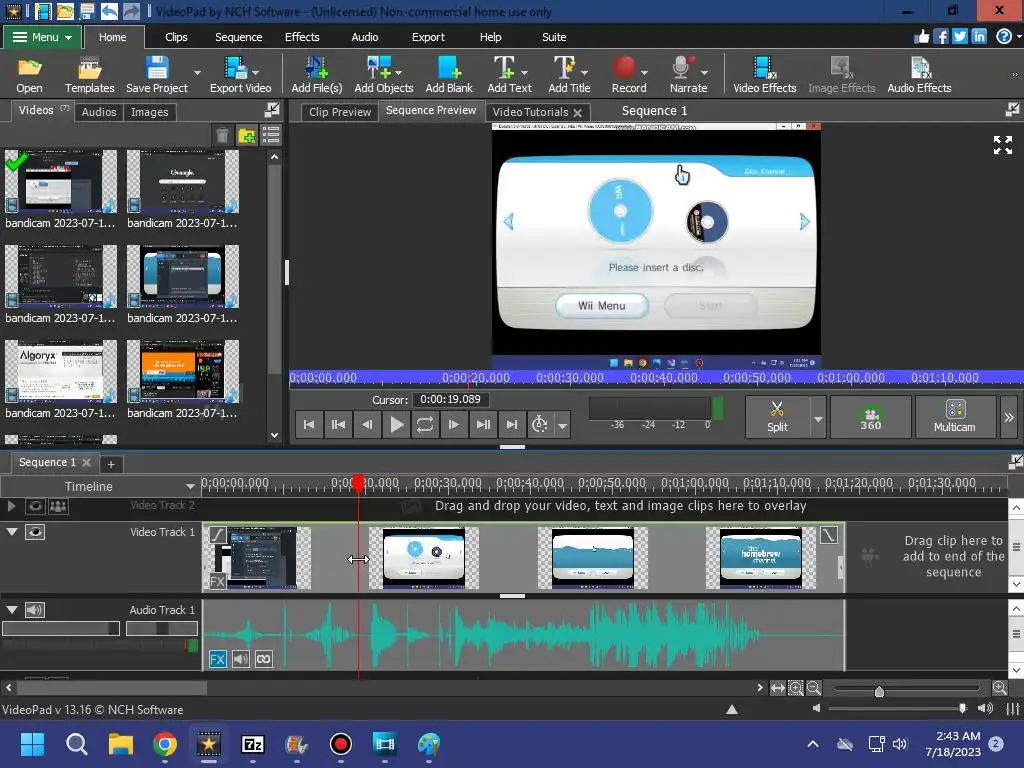This screenshot has width=1024, height=768.
Task: Open the Menu dropdown
Action: pyautogui.click(x=42, y=37)
